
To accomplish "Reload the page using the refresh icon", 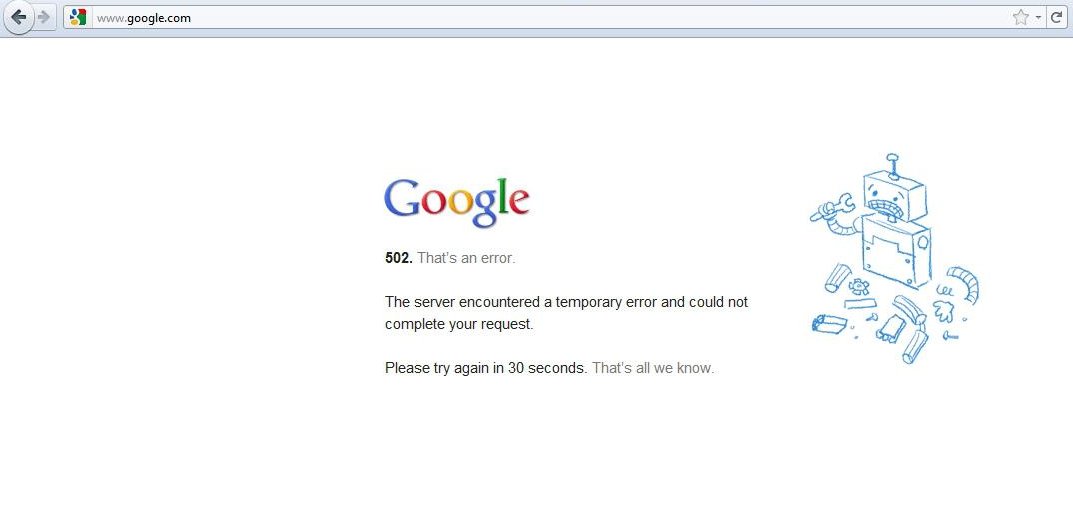I will 1057,18.
